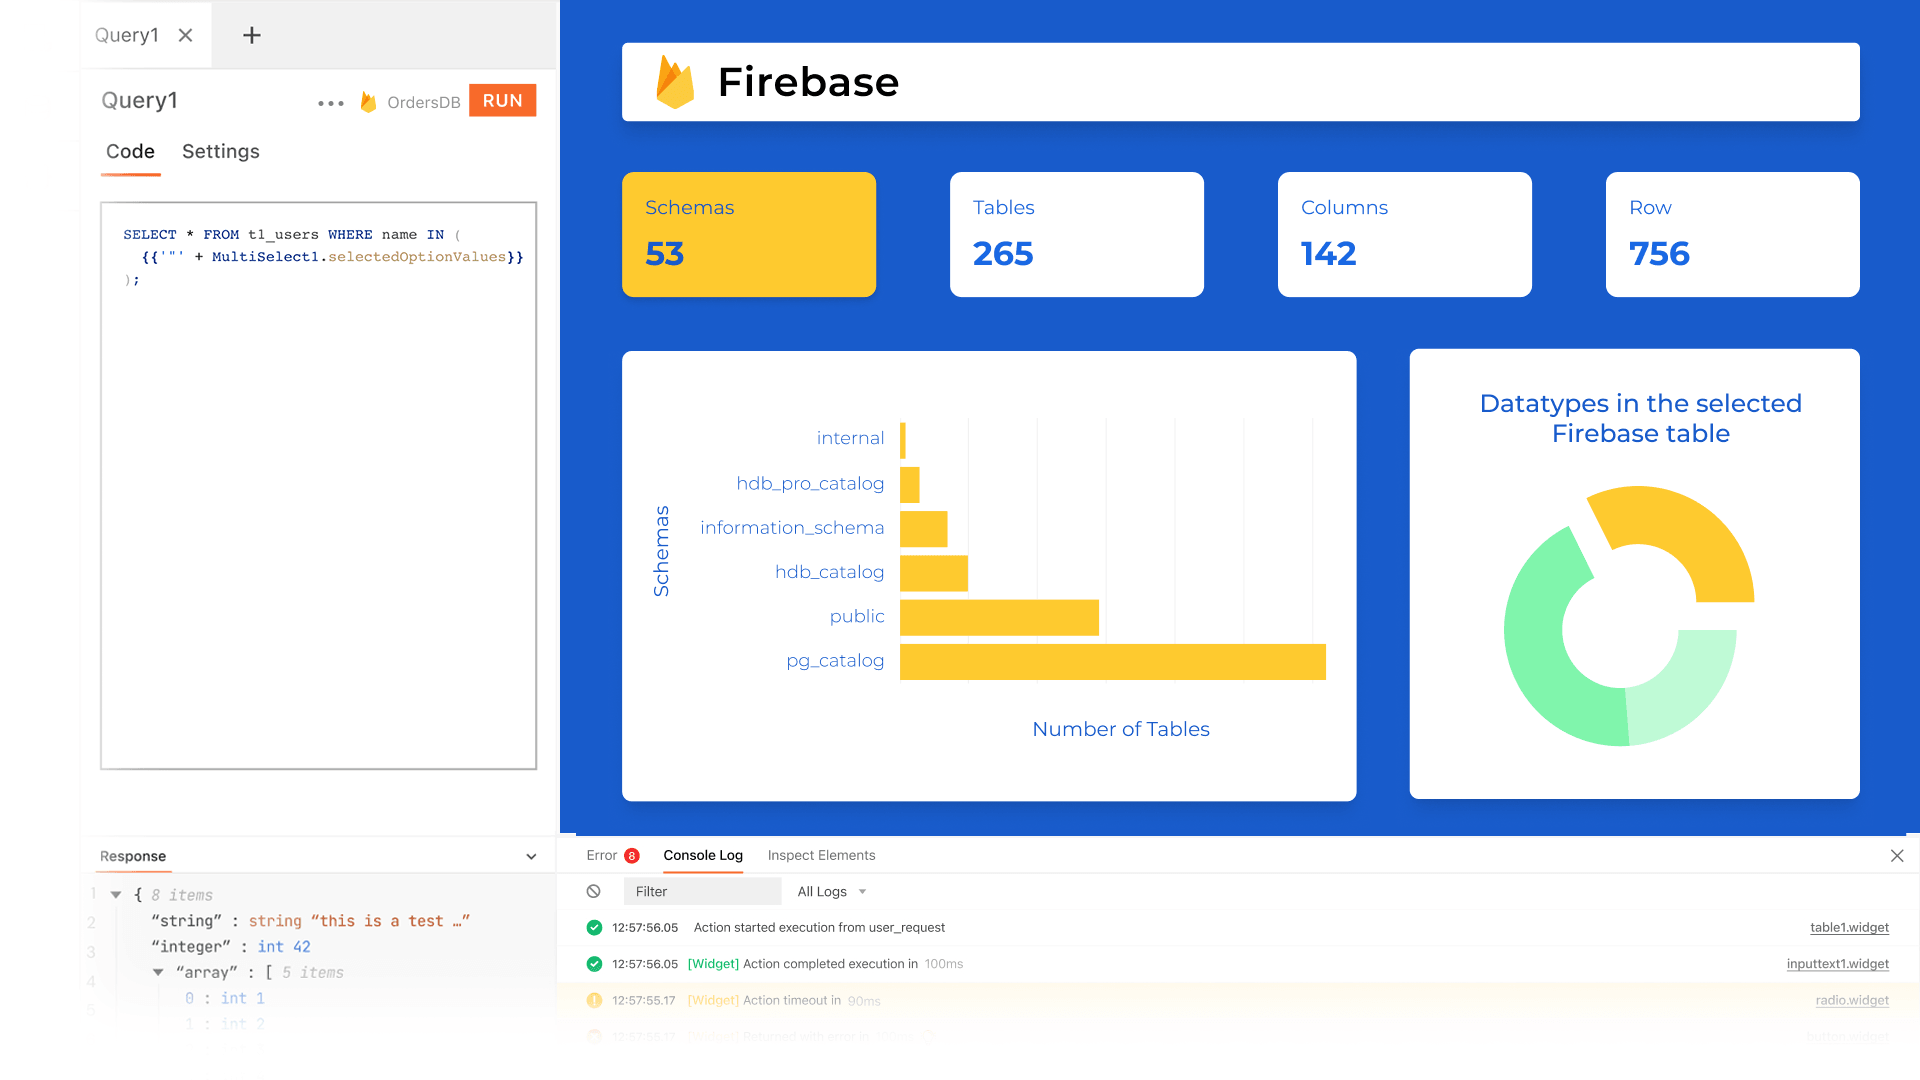This screenshot has height=1080, width=1920.
Task: Click the warning icon on Action timeout log
Action: [594, 1000]
